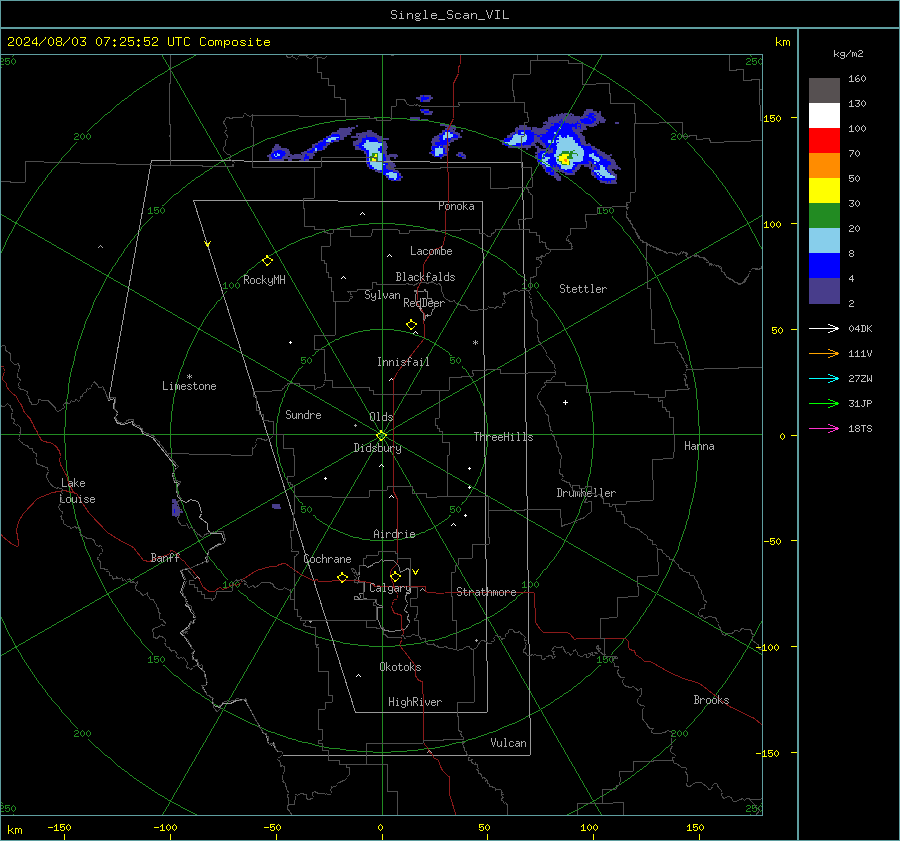Click the Limestone label

[189, 386]
